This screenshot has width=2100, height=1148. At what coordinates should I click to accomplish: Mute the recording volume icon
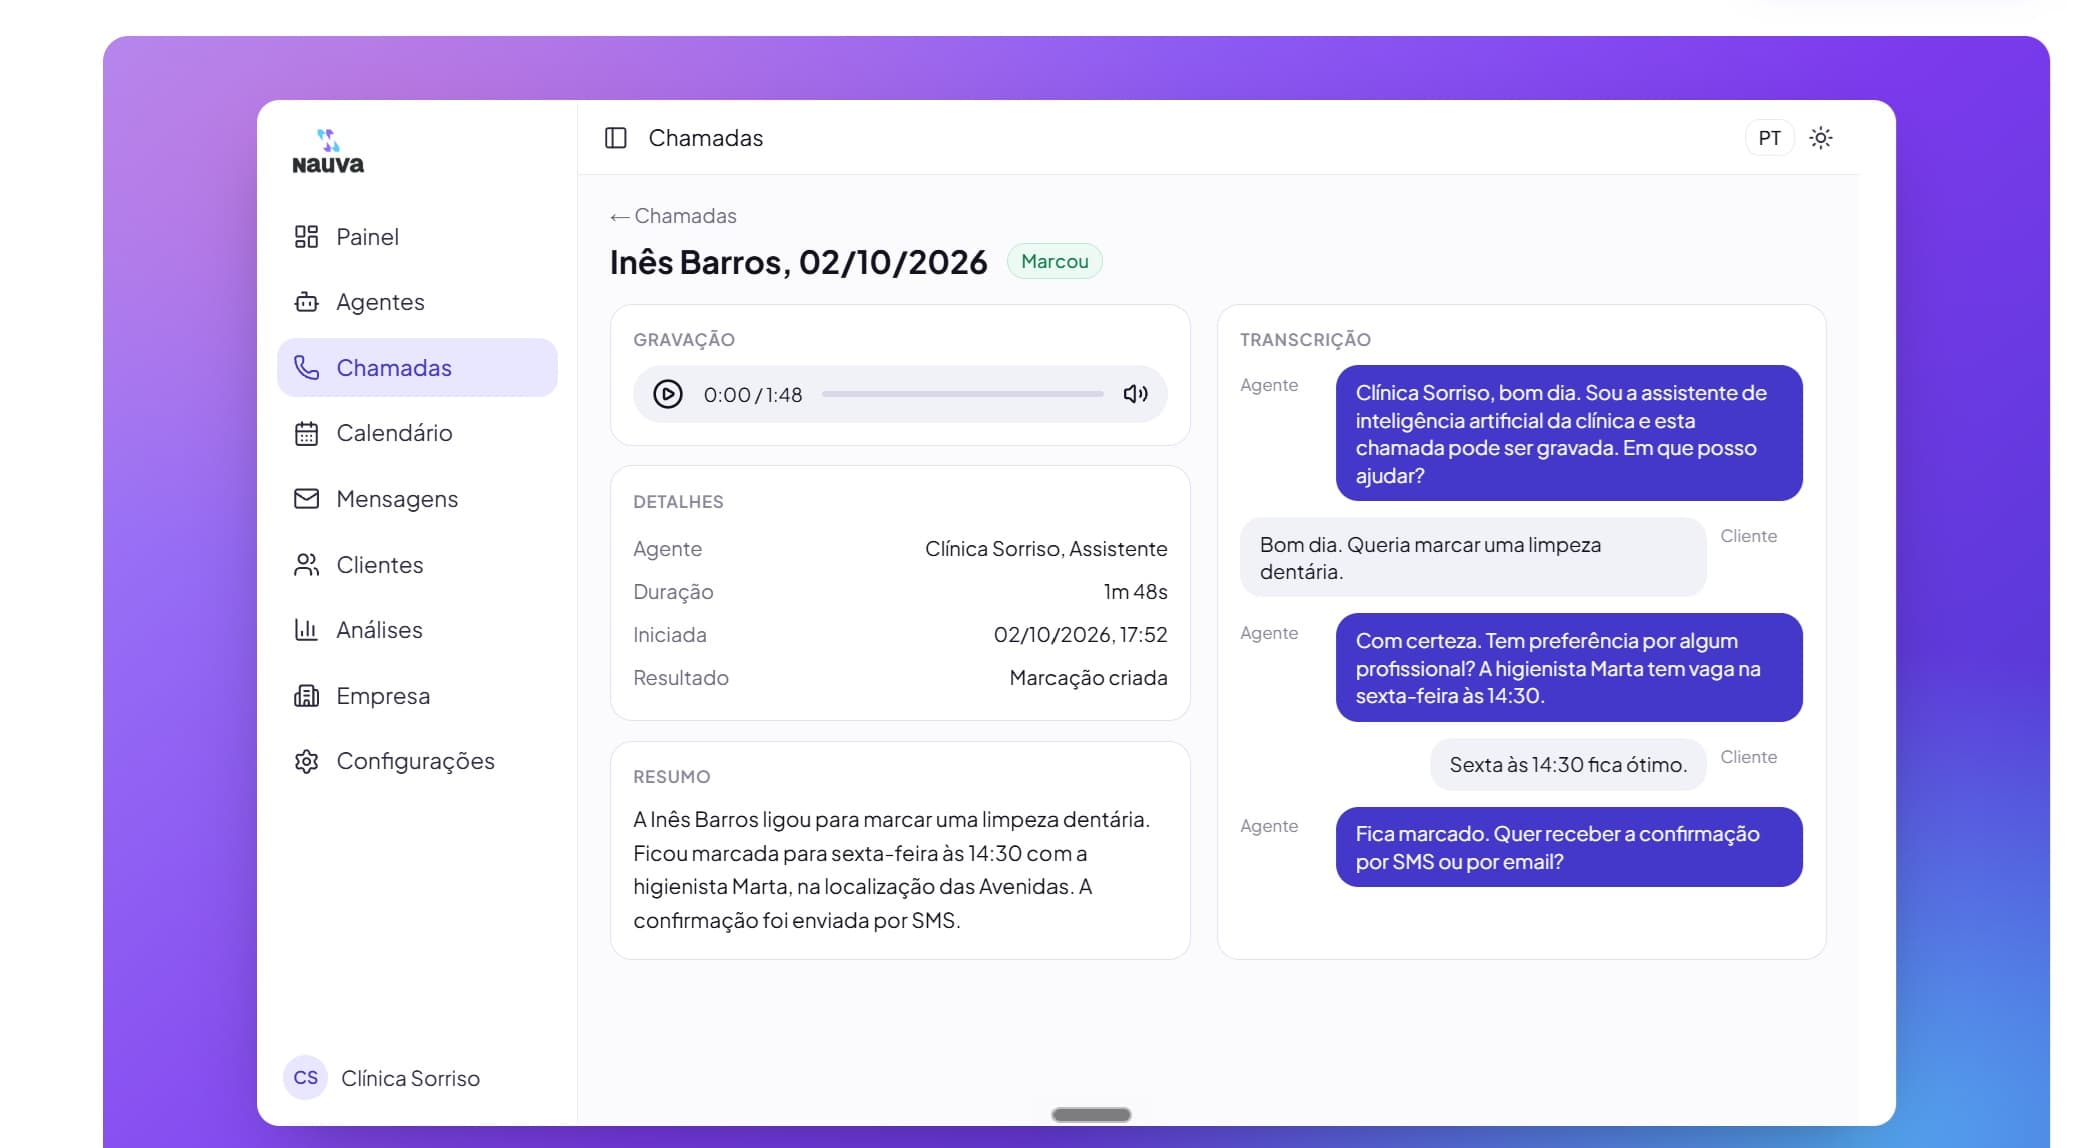[x=1135, y=394]
